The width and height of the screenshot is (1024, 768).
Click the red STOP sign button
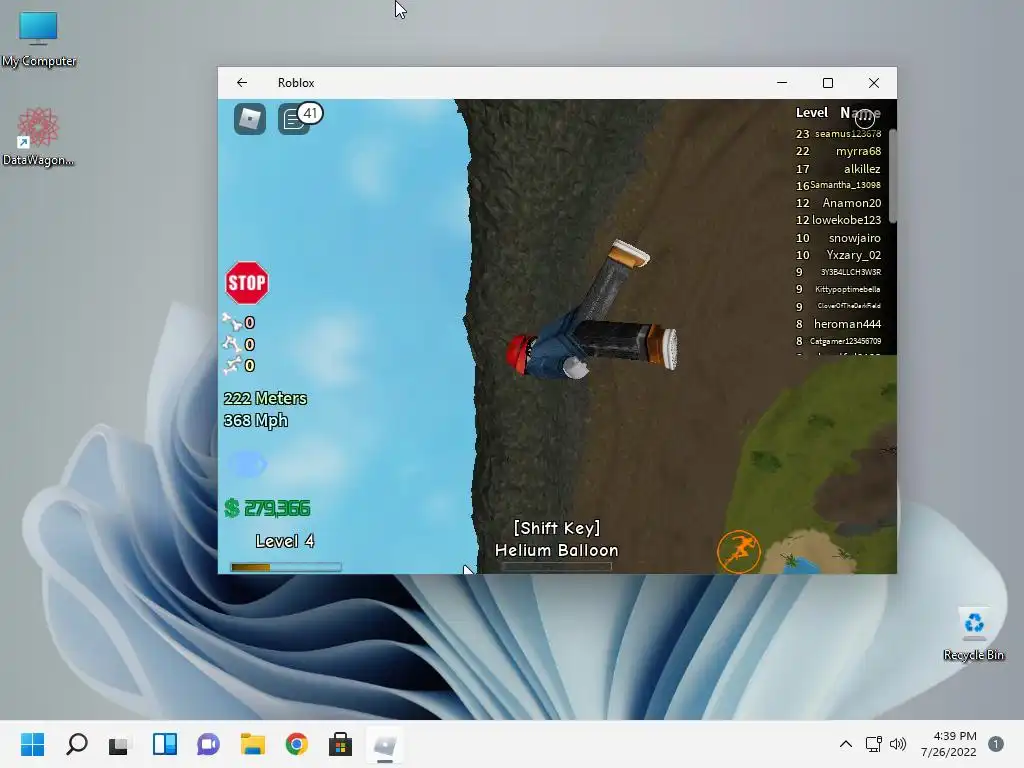click(x=247, y=283)
